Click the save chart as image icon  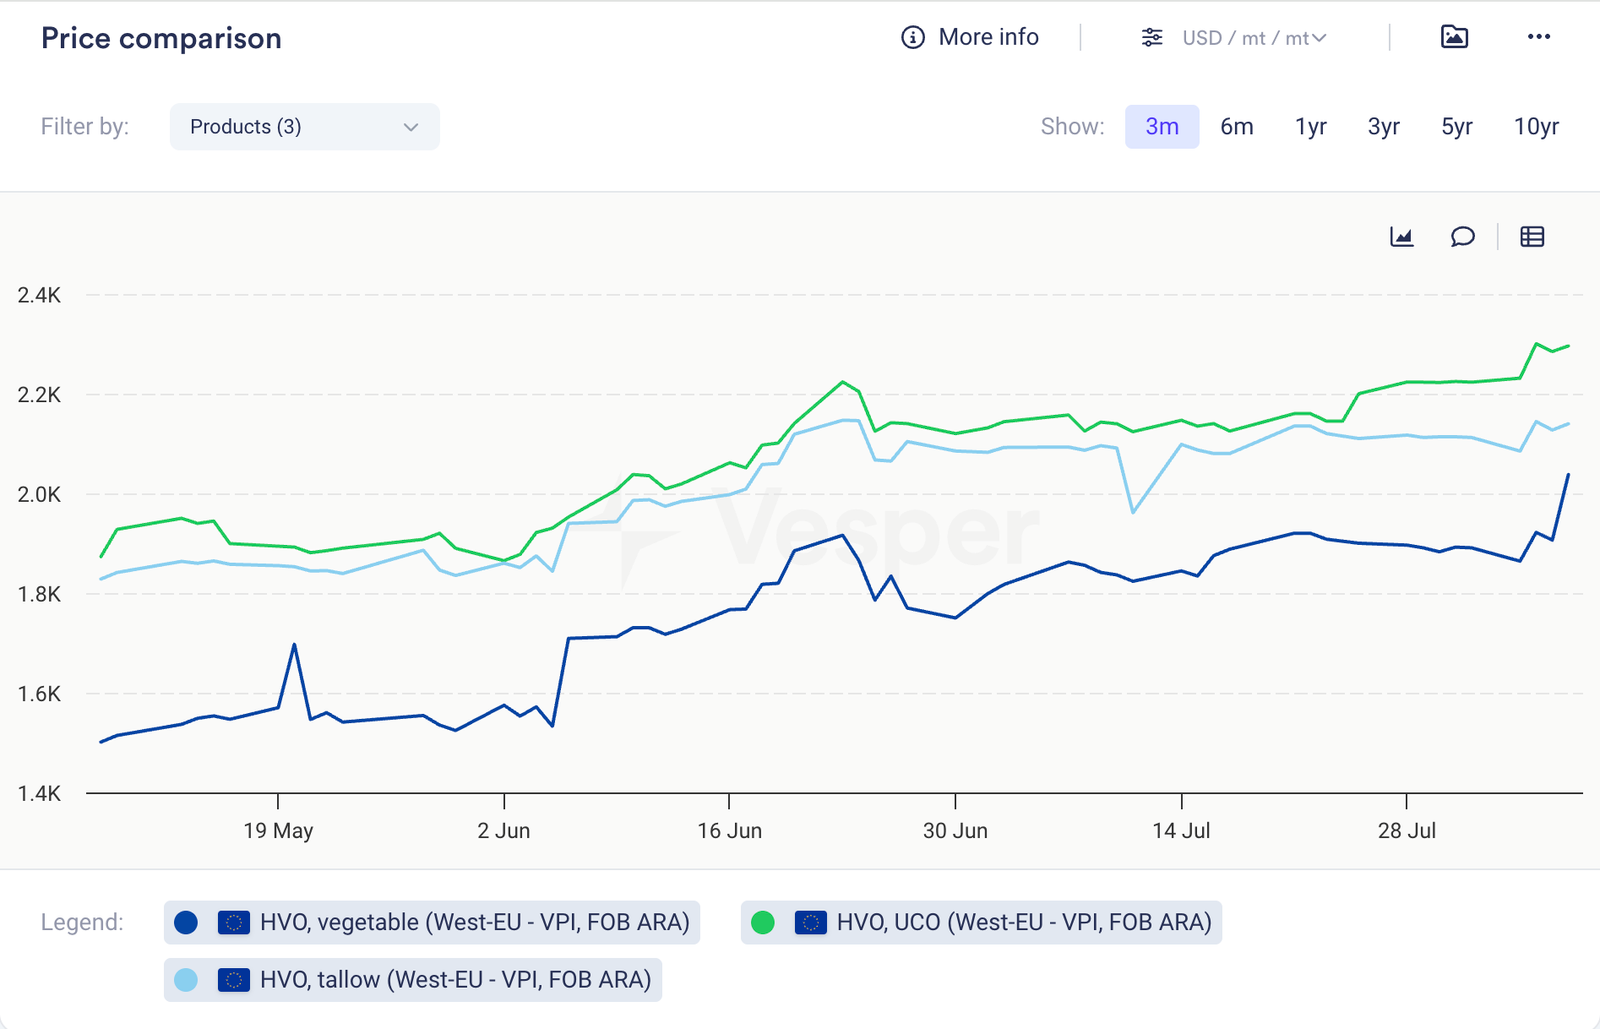pos(1454,38)
